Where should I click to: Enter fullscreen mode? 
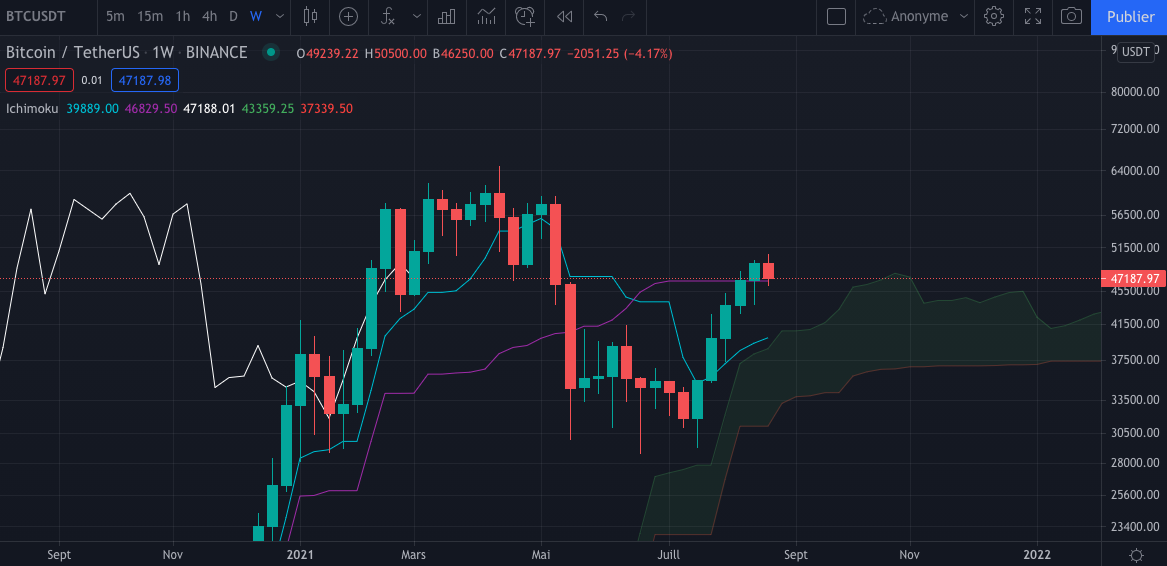1033,16
